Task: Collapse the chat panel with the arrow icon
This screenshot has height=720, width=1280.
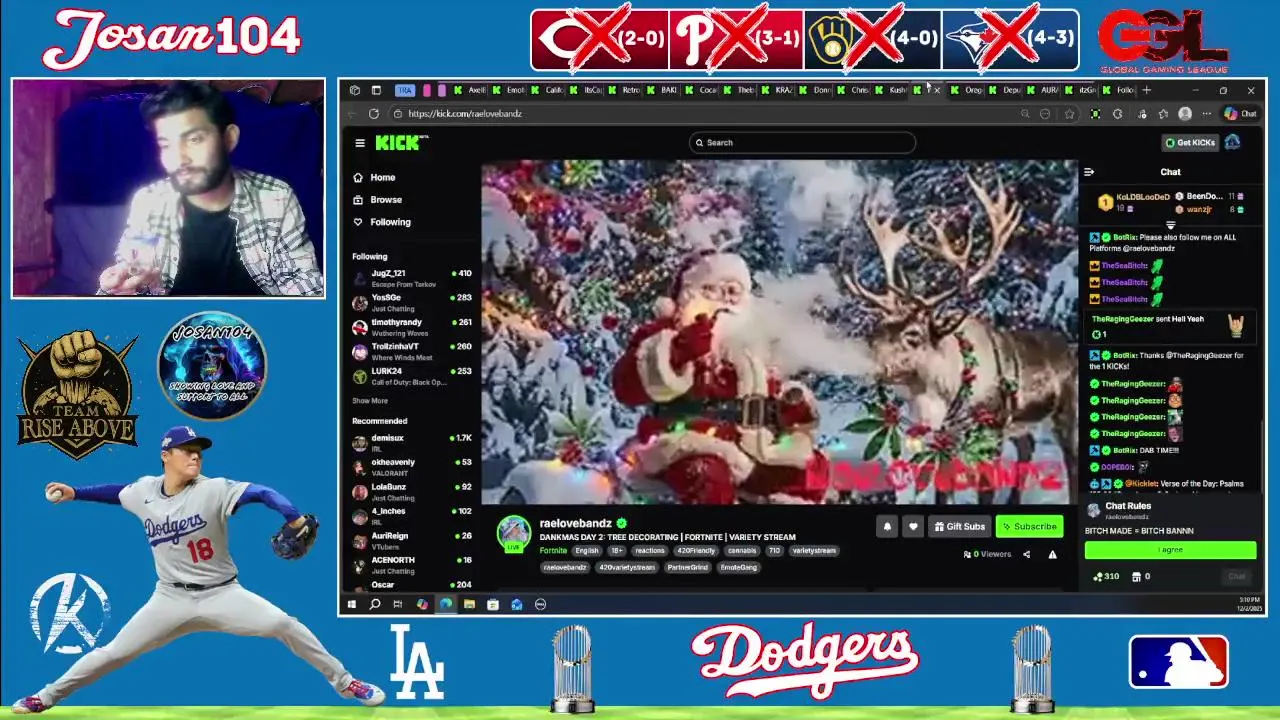Action: pyautogui.click(x=1089, y=172)
